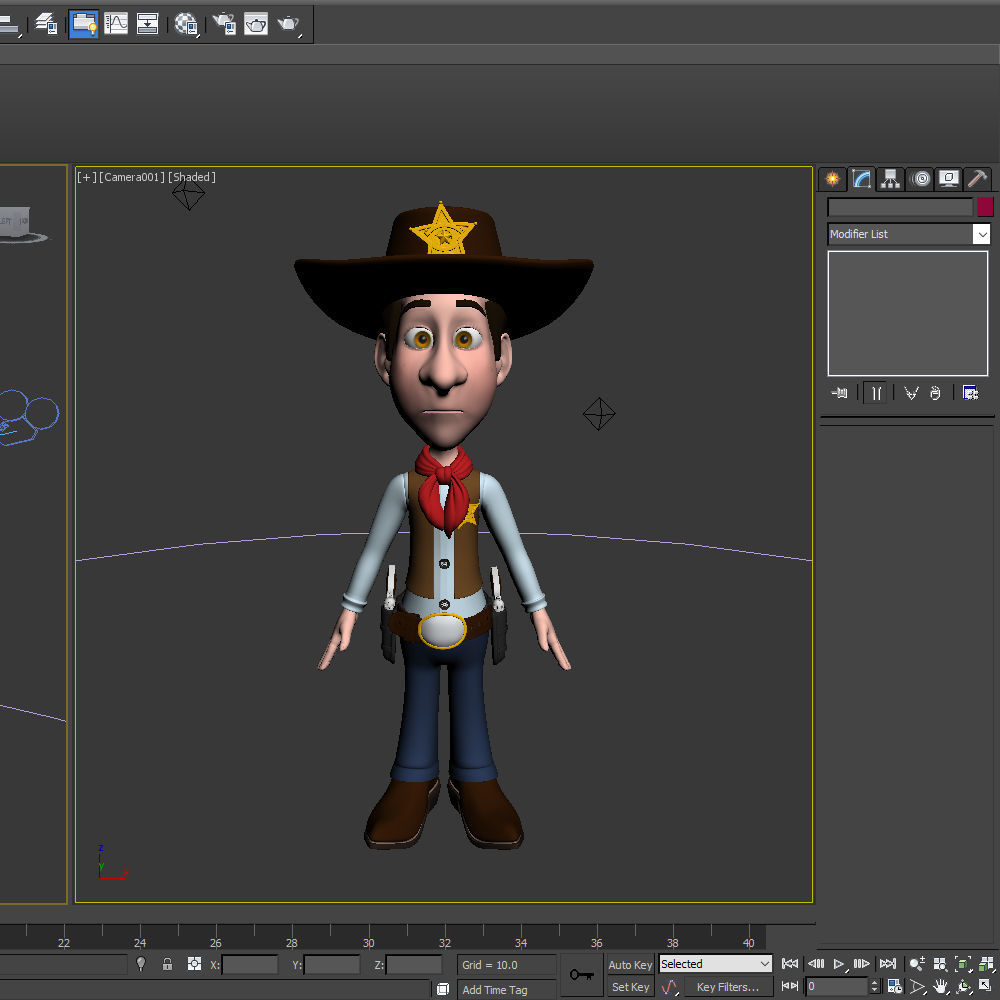Select Zoom All viewports tool
This screenshot has height=1000, width=1000.
tap(940, 964)
